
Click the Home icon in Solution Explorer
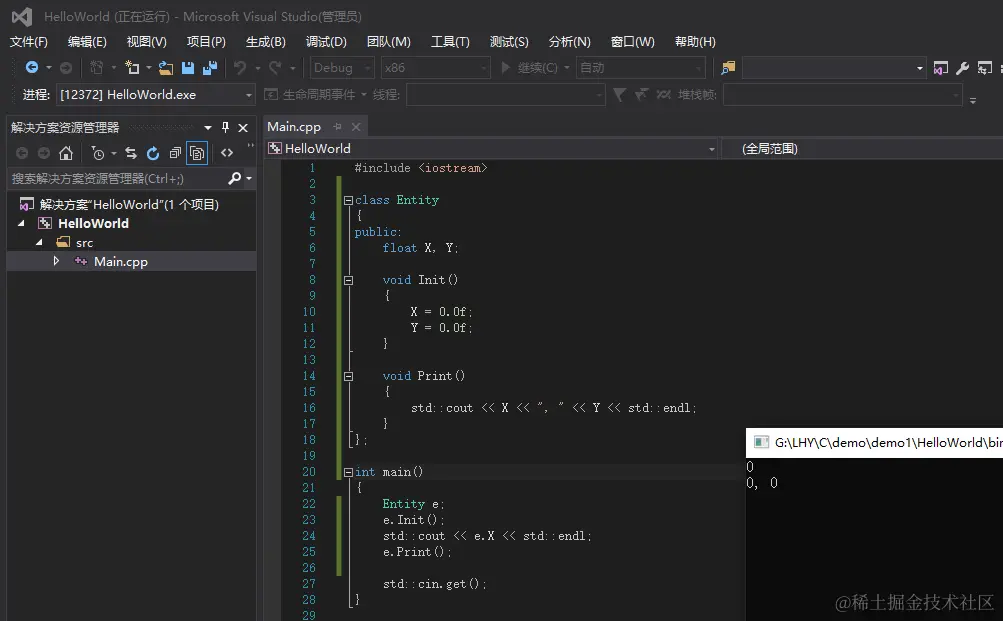coord(66,153)
